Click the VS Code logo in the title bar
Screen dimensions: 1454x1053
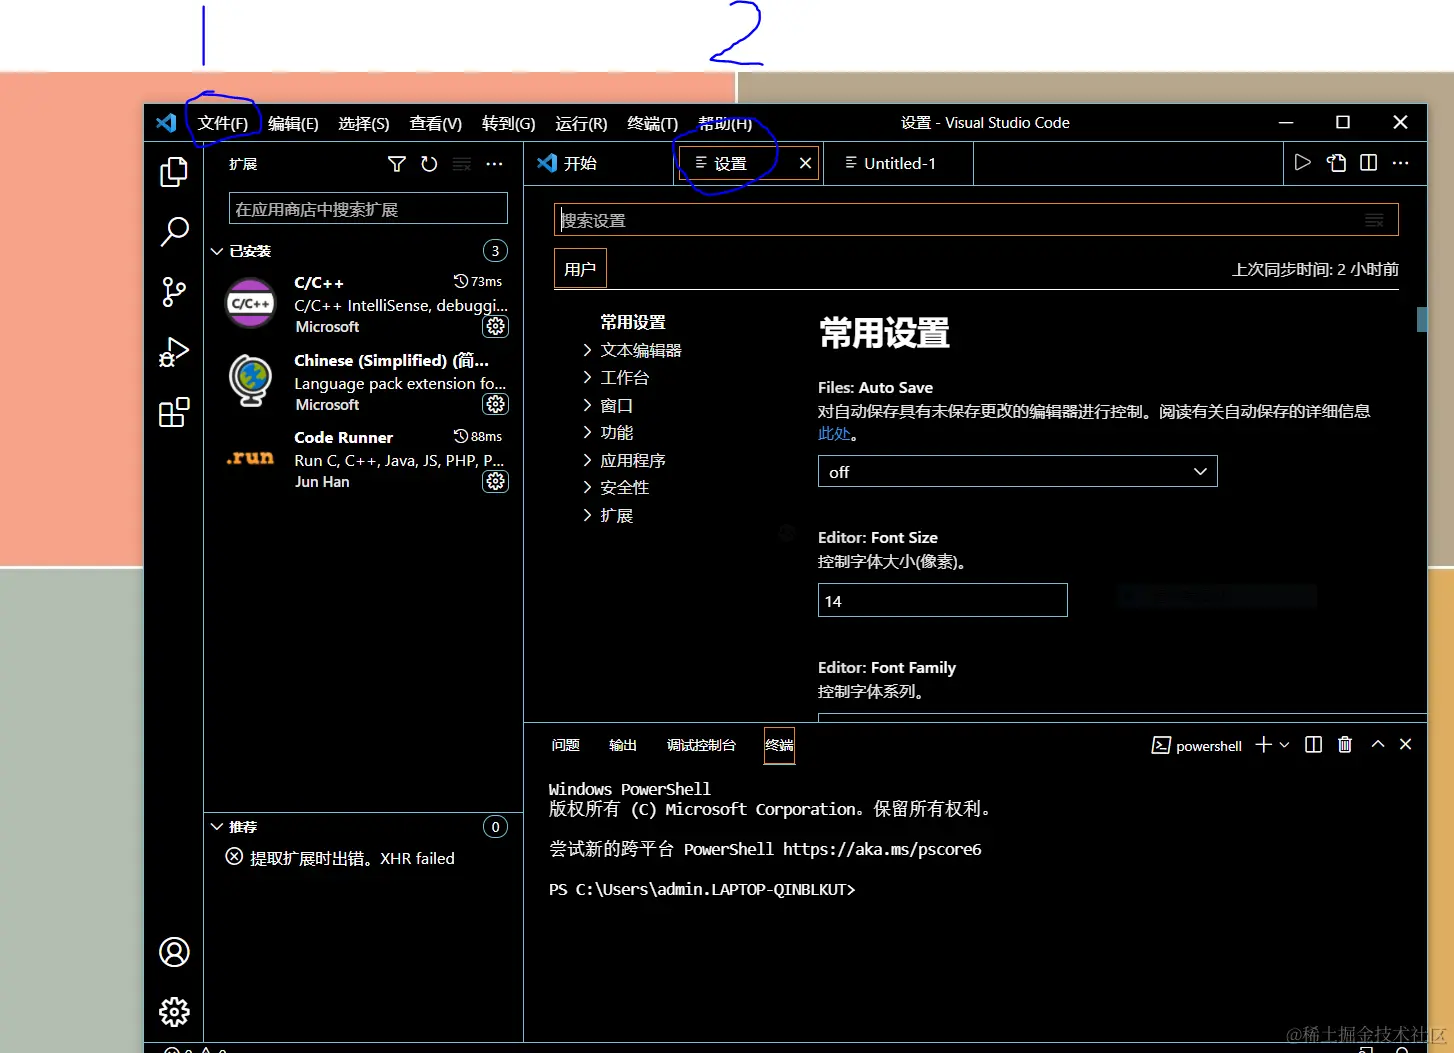166,123
